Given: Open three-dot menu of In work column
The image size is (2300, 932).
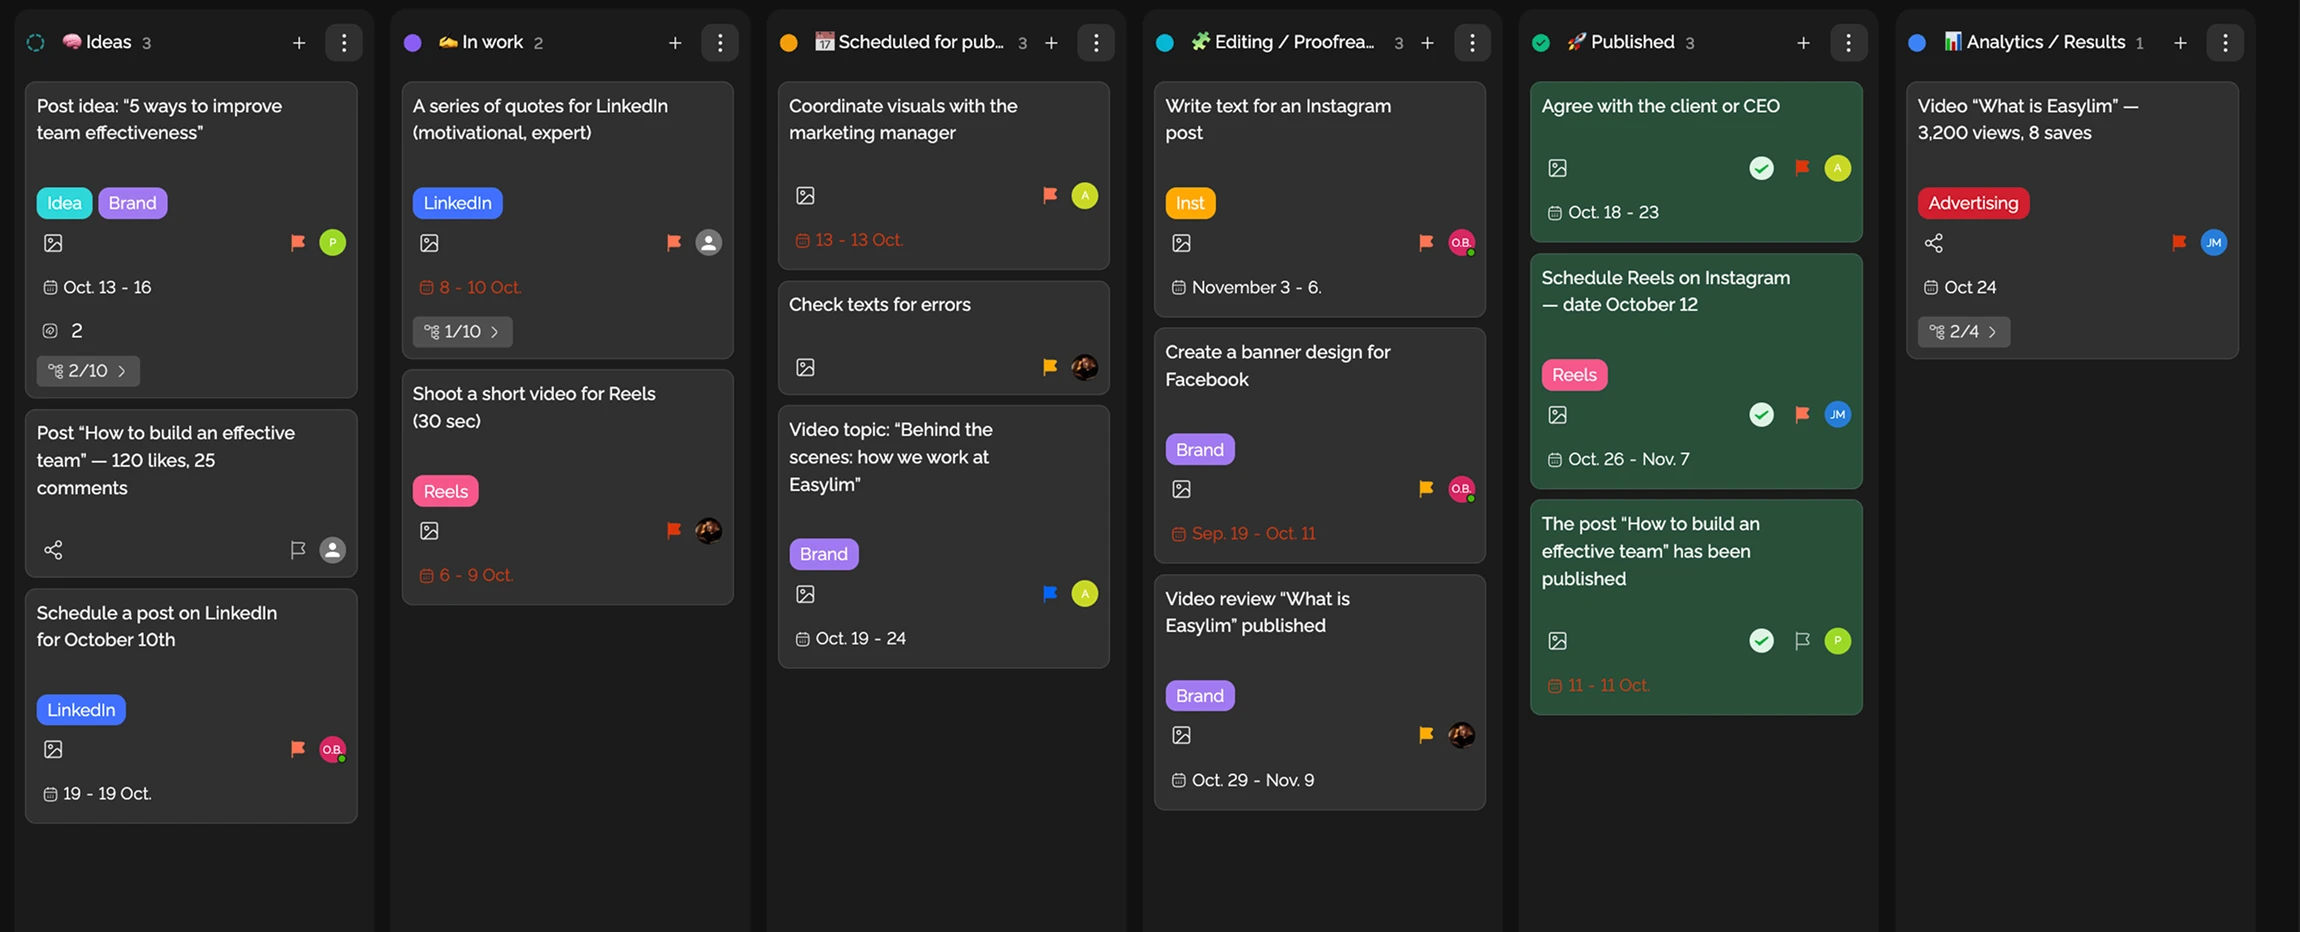Looking at the screenshot, I should click(x=720, y=43).
